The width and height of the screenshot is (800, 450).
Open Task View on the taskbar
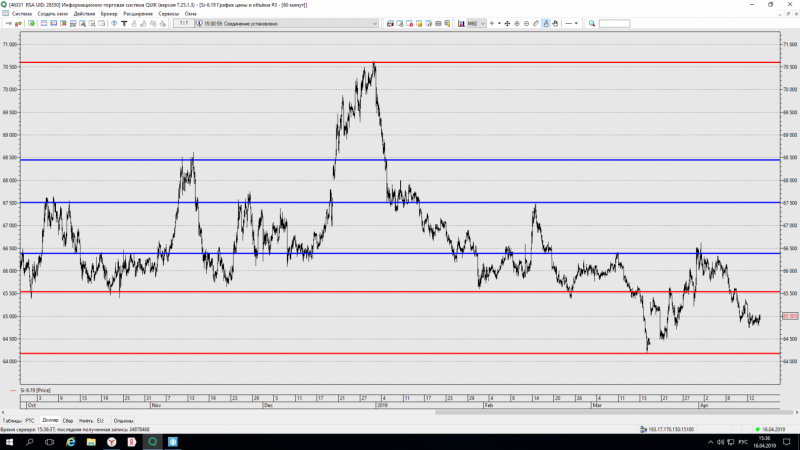point(49,442)
